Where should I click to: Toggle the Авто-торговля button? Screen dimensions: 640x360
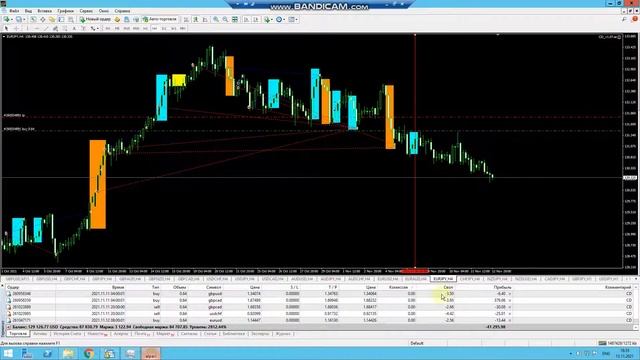(159, 19)
